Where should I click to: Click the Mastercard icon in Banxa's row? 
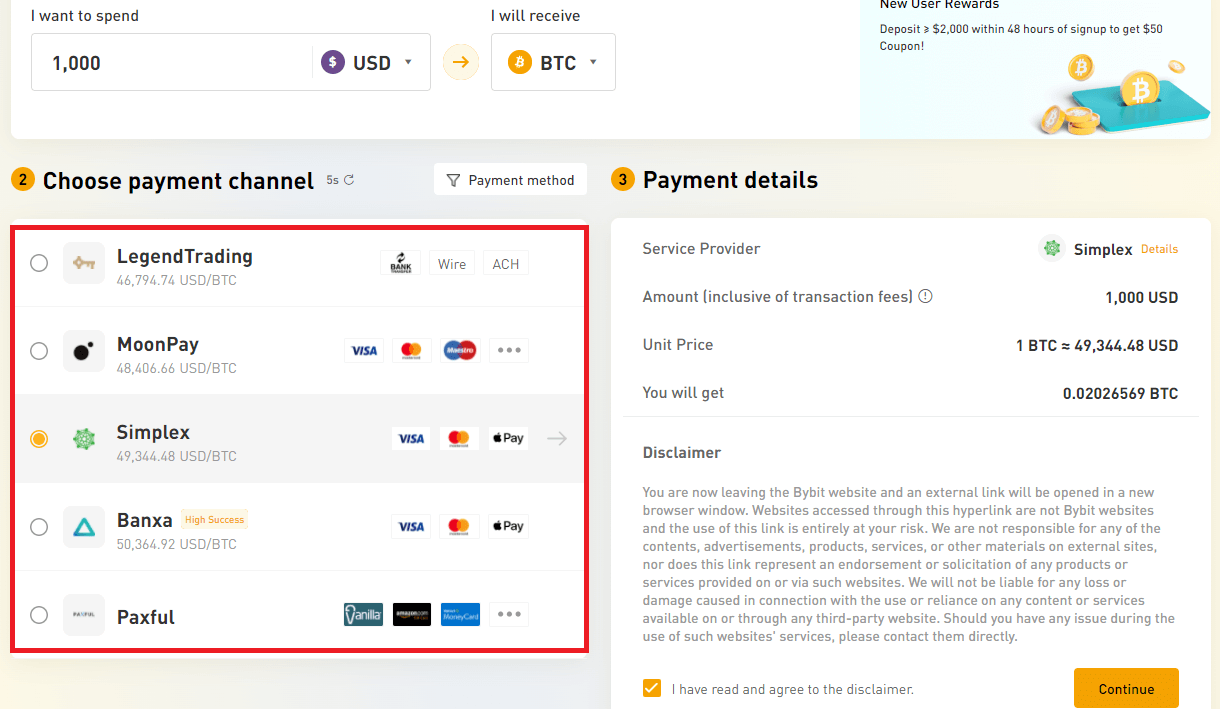pos(458,525)
